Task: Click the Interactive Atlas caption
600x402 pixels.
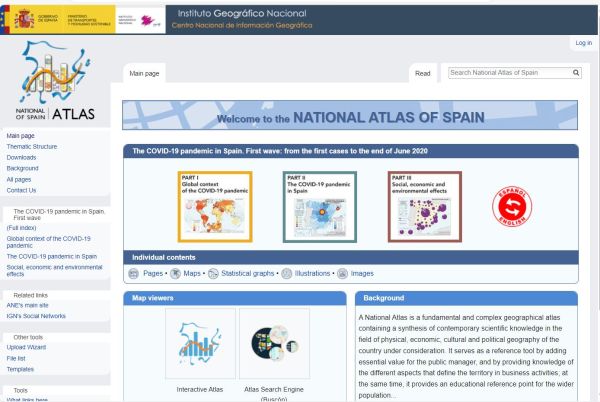Action: (x=200, y=389)
